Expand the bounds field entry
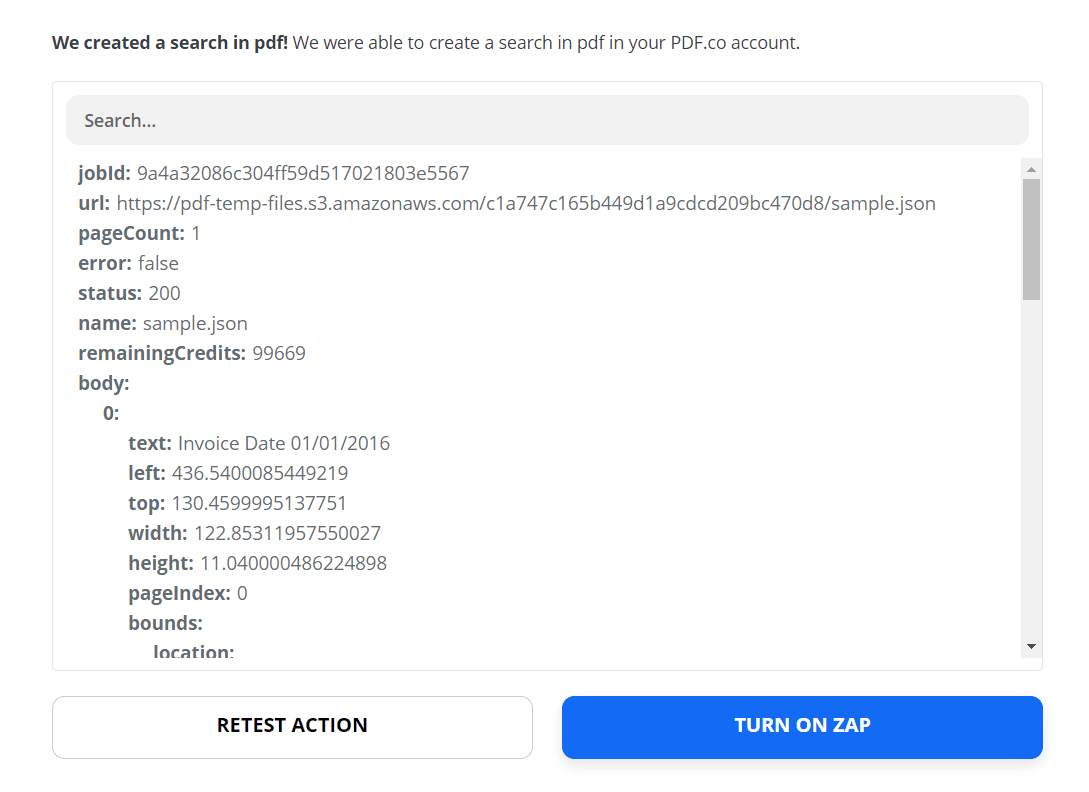The width and height of the screenshot is (1089, 792). tap(166, 622)
